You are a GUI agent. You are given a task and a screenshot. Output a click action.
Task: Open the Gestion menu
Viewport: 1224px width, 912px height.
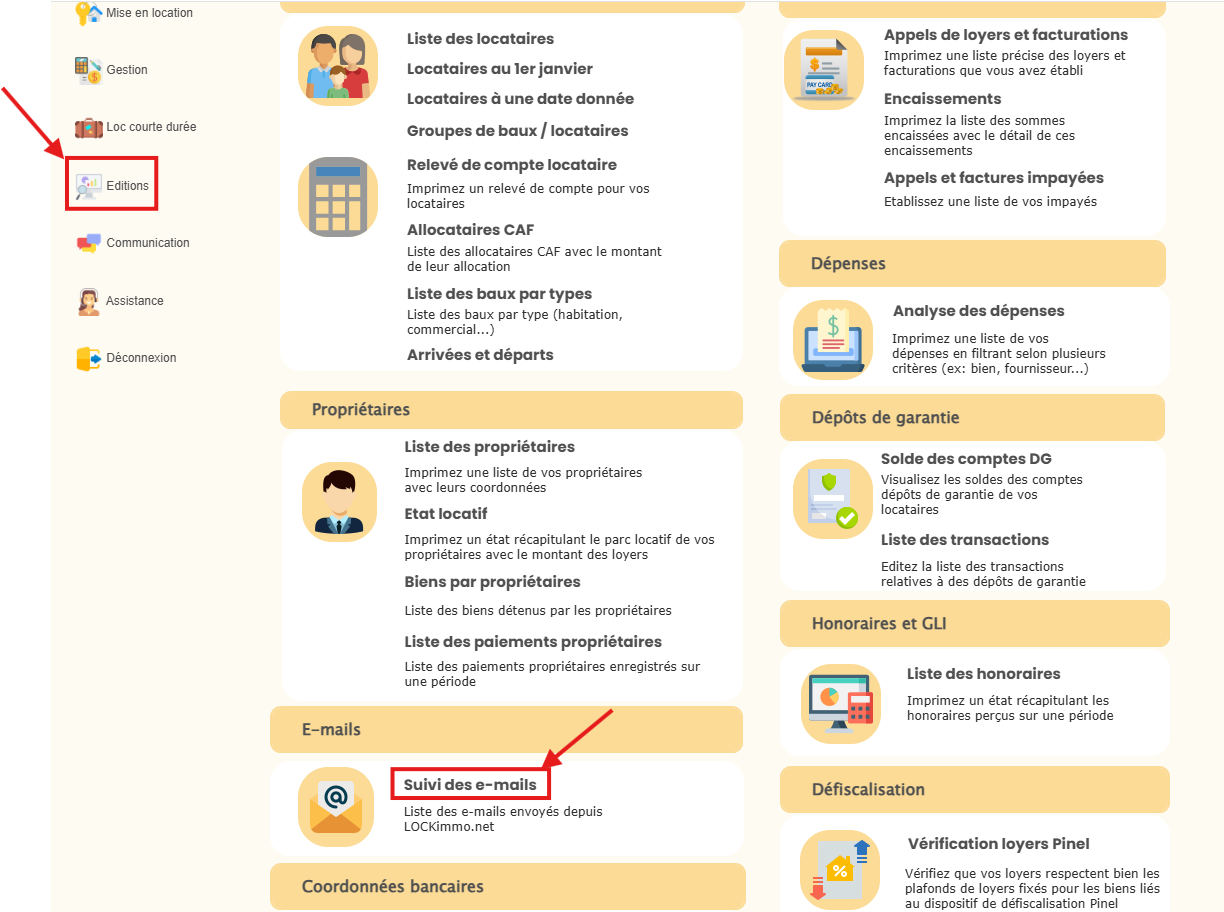[127, 70]
